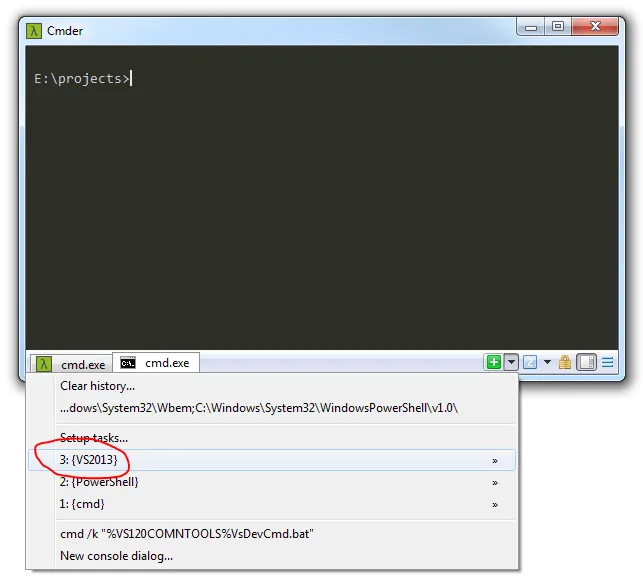The image size is (643, 576).
Task: Open the hamburger settings menu icon
Action: pos(607,362)
